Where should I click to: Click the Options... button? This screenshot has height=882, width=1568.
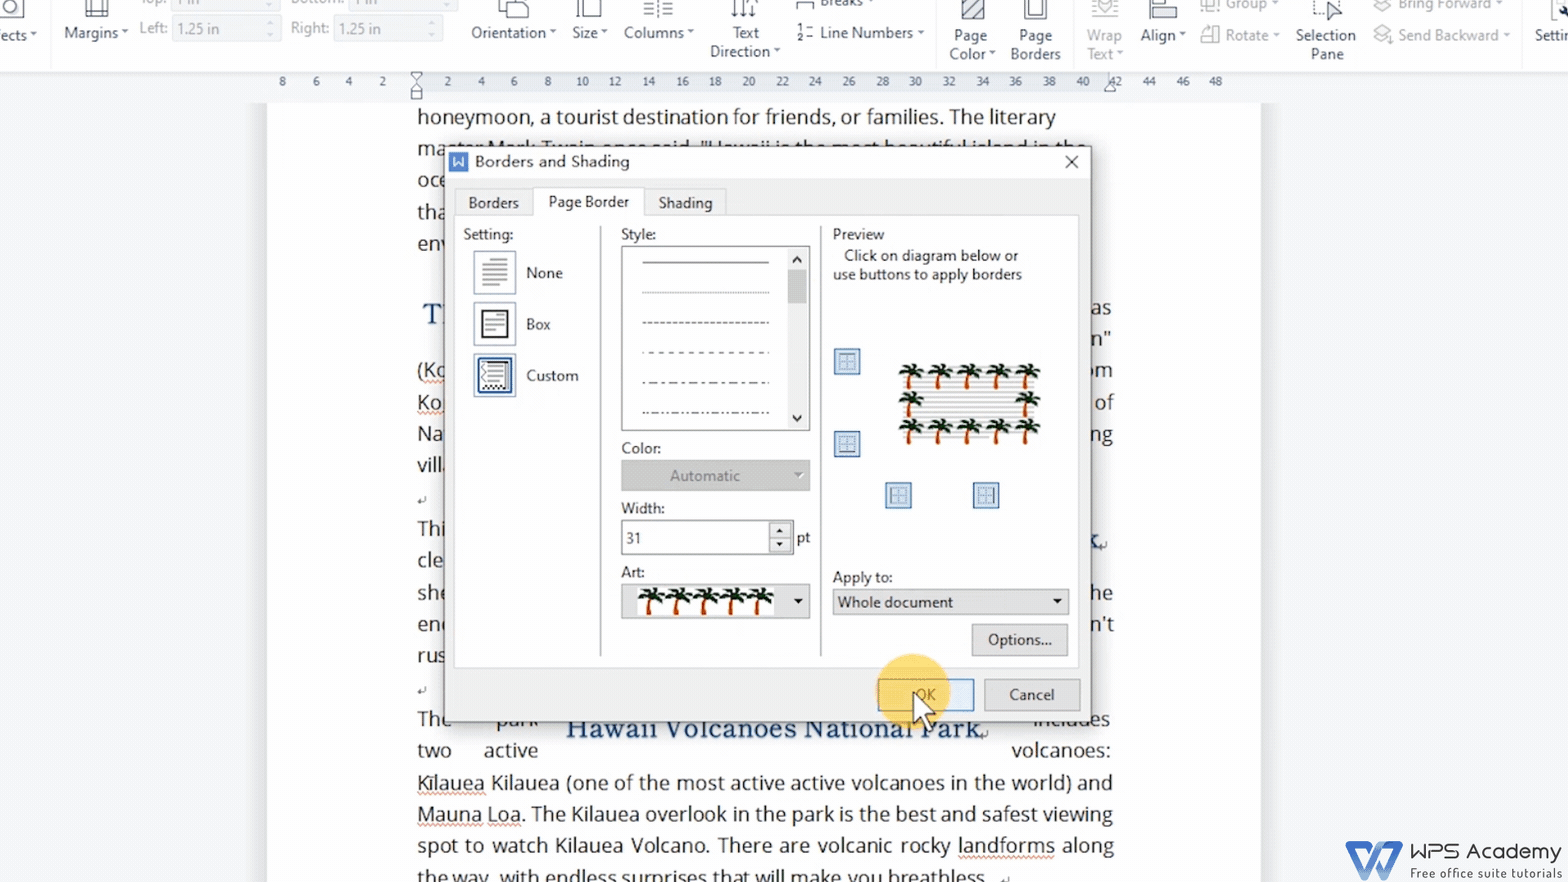[x=1019, y=640]
